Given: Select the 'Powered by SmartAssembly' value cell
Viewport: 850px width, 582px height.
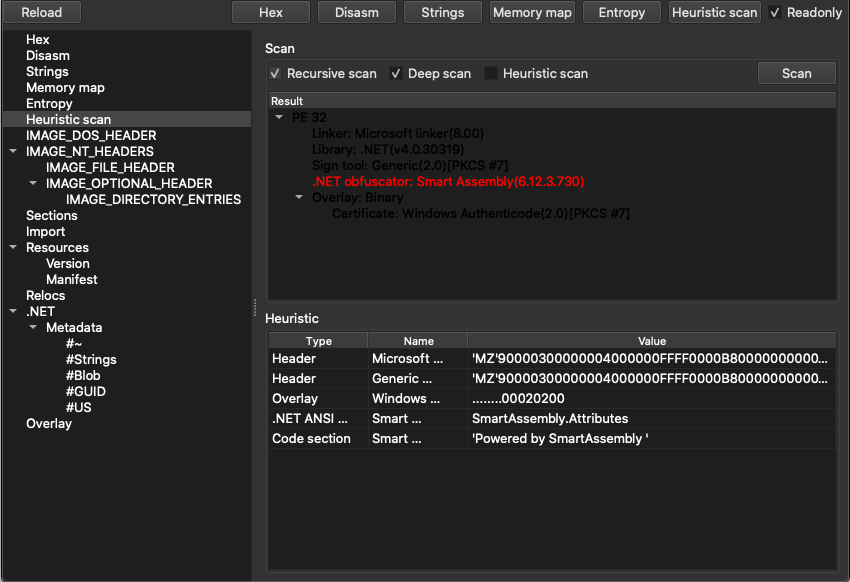Looking at the screenshot, I should [652, 438].
